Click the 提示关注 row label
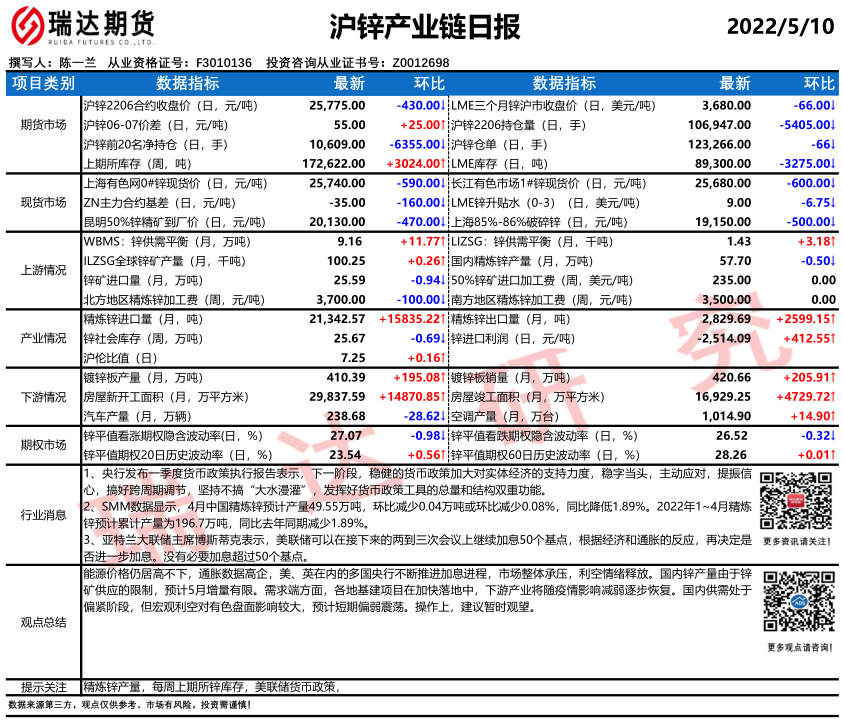This screenshot has width=843, height=722. 43,687
